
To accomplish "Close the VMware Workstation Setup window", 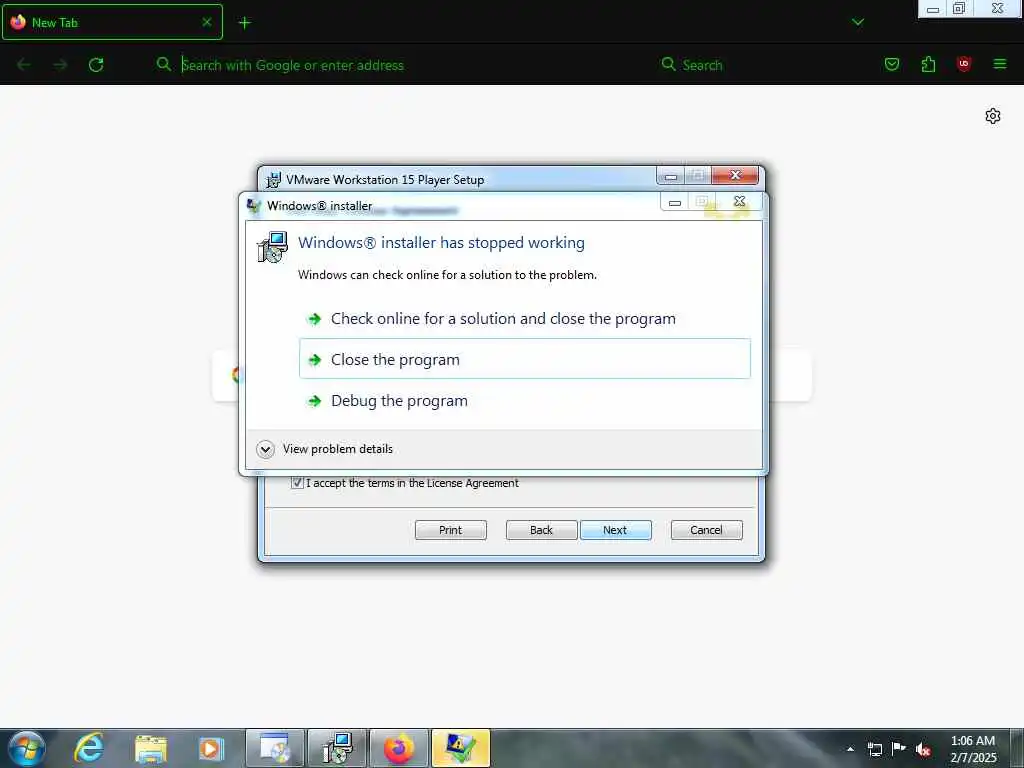I will [735, 176].
